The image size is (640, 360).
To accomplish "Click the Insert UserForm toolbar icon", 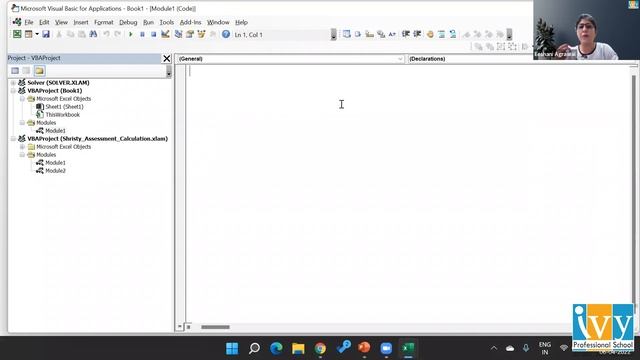I will point(28,34).
